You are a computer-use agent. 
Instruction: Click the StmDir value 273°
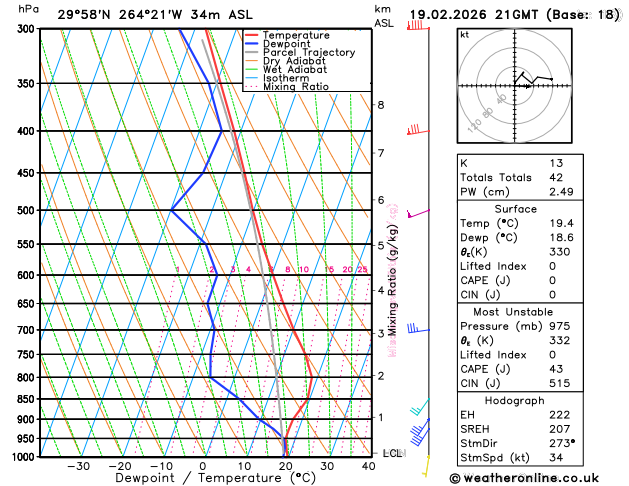(562, 443)
